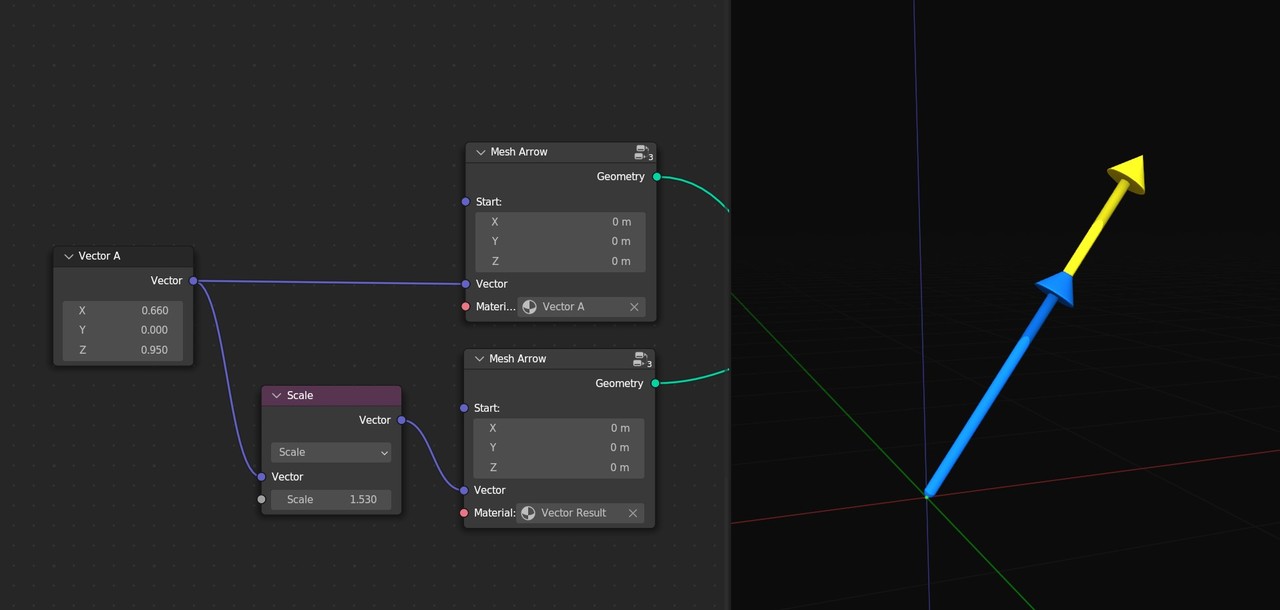The height and width of the screenshot is (610, 1280).
Task: Click the Geometry output socket of top Mesh Arrow
Action: pos(657,177)
